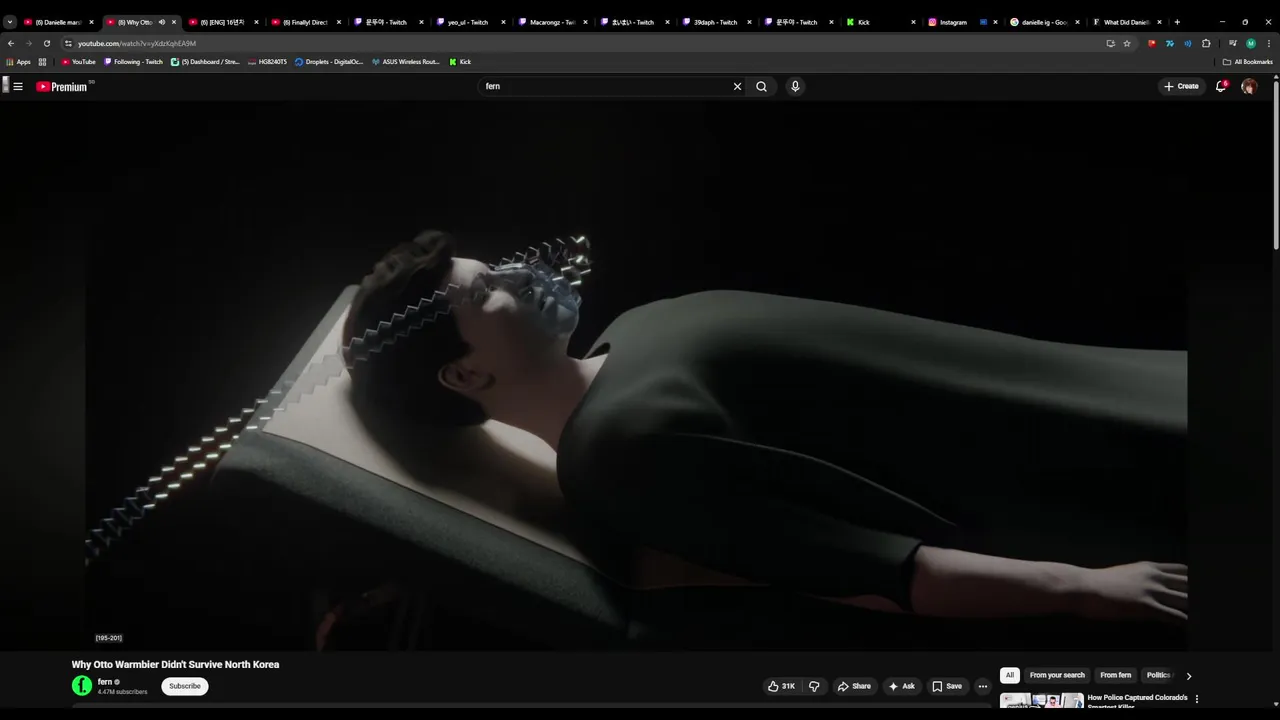Save the video to a playlist
1280x720 pixels.
tap(947, 686)
